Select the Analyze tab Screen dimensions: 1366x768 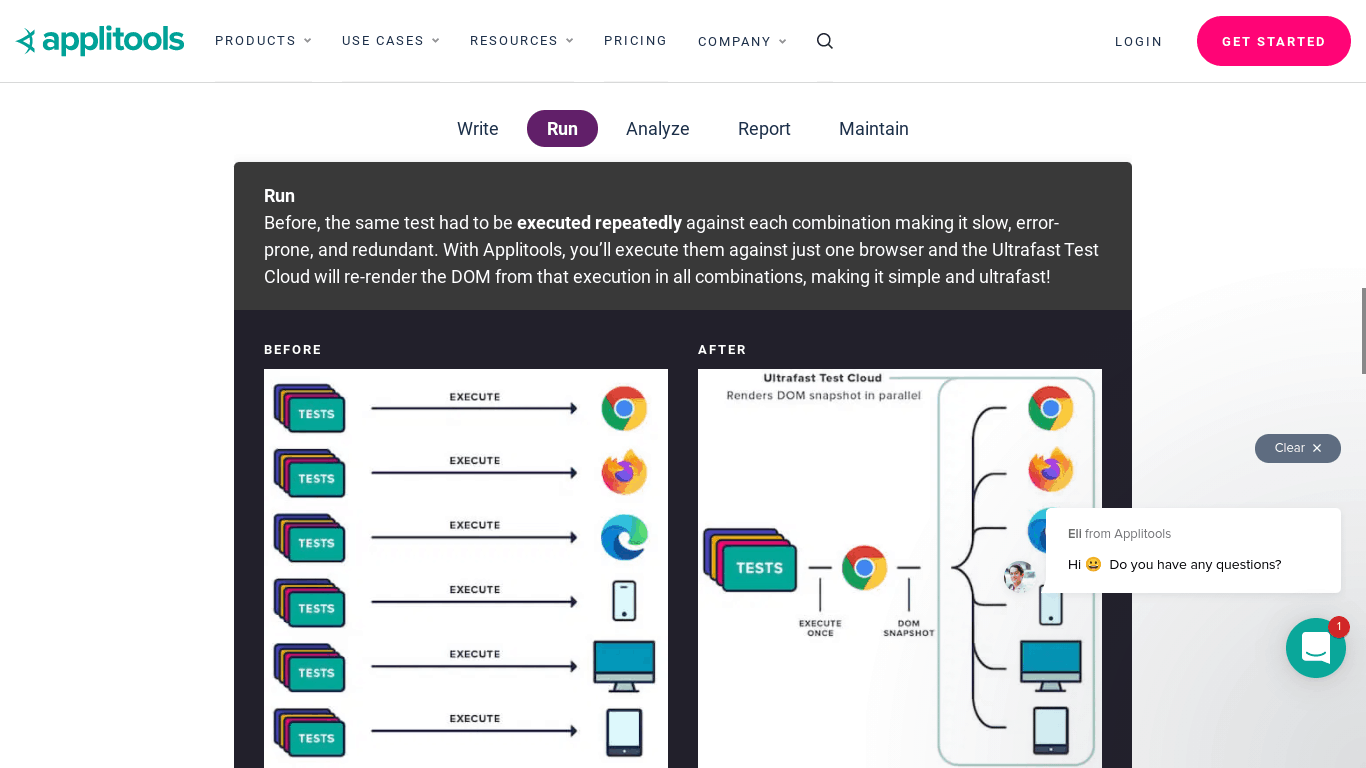657,129
